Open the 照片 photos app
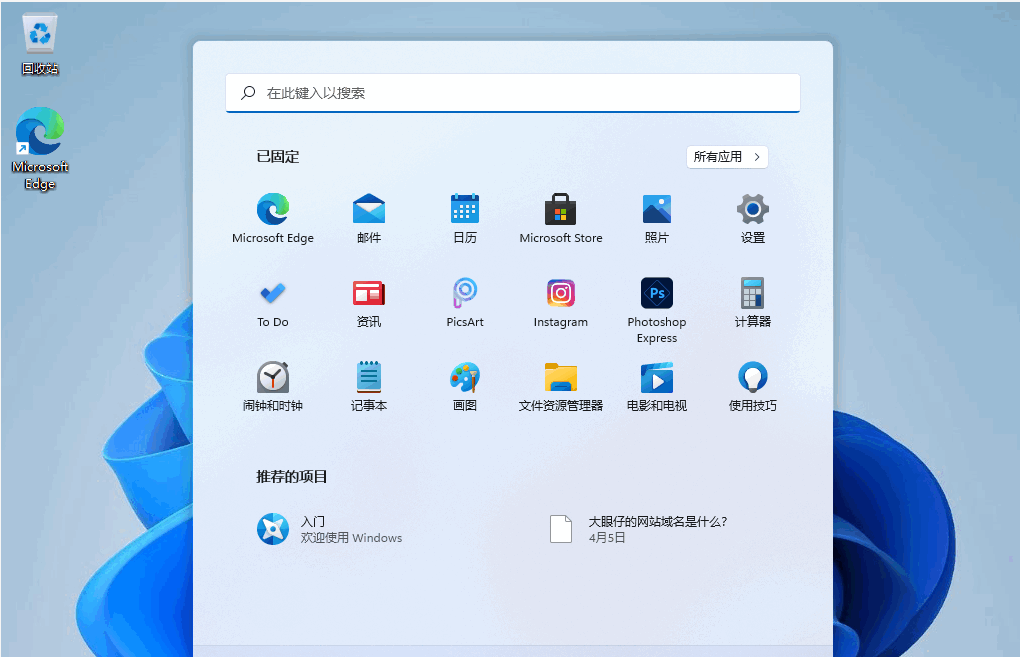This screenshot has height=657, width=1020. tap(656, 218)
